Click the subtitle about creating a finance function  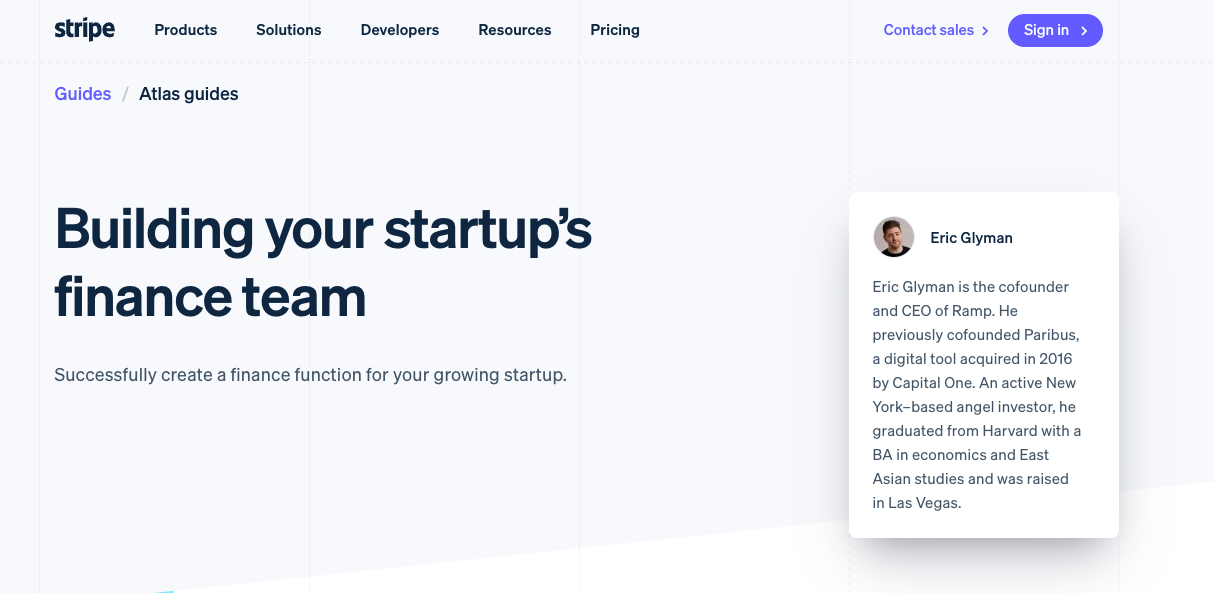click(x=310, y=375)
